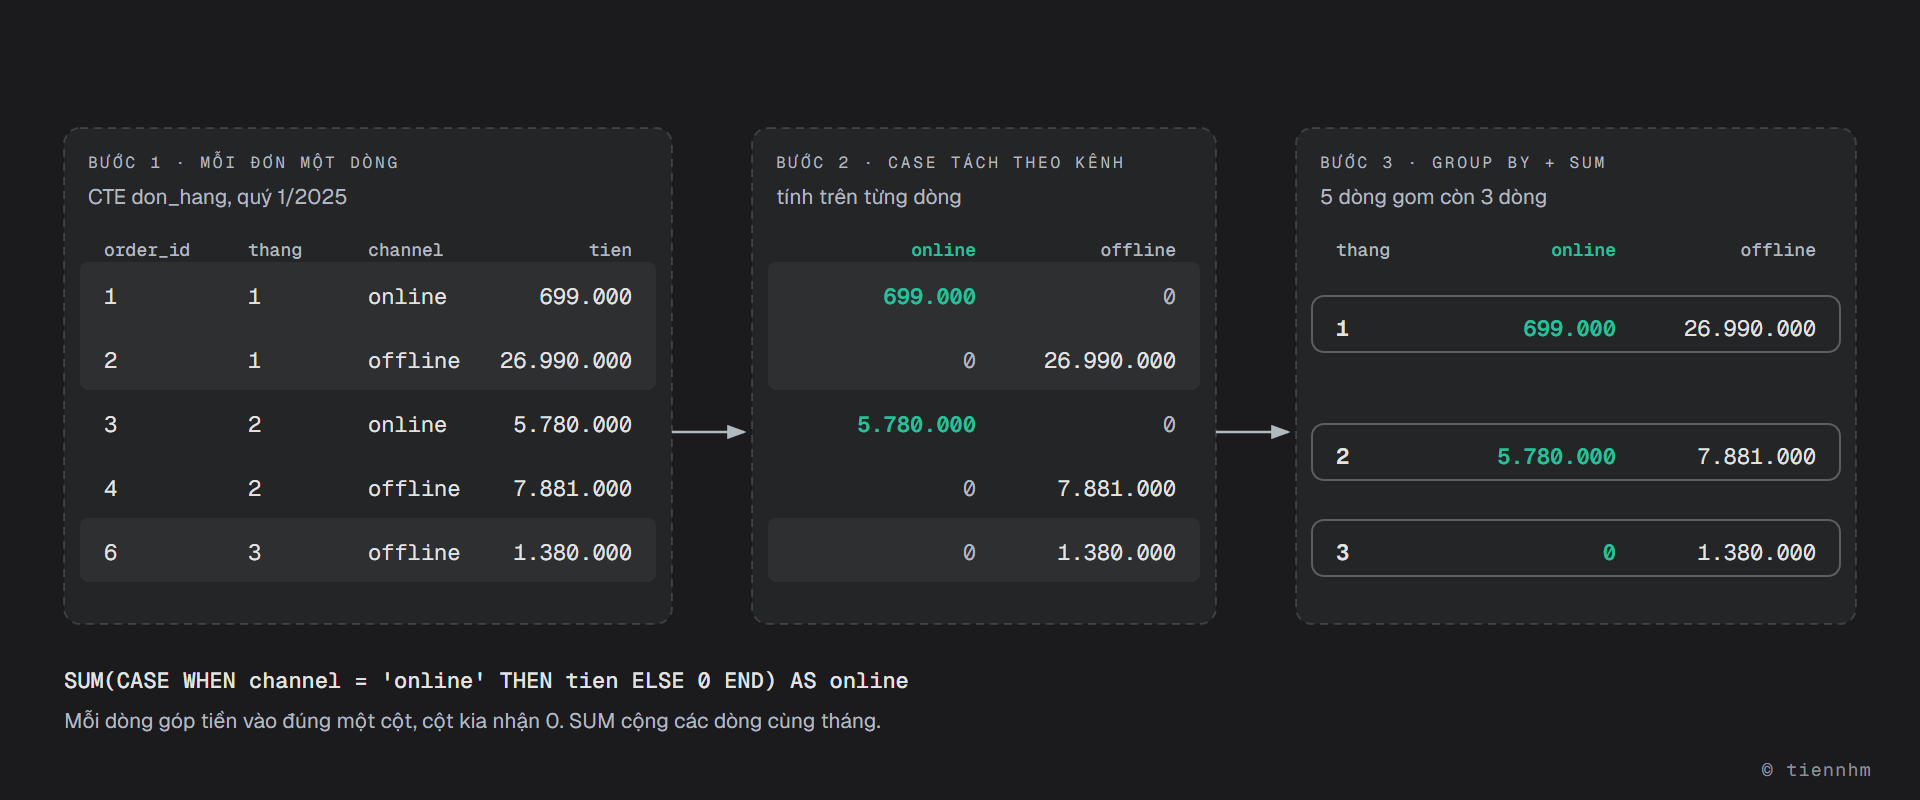1920x800 pixels.
Task: Click green 699.000 in the Bước 3 result
Action: [x=1569, y=328]
